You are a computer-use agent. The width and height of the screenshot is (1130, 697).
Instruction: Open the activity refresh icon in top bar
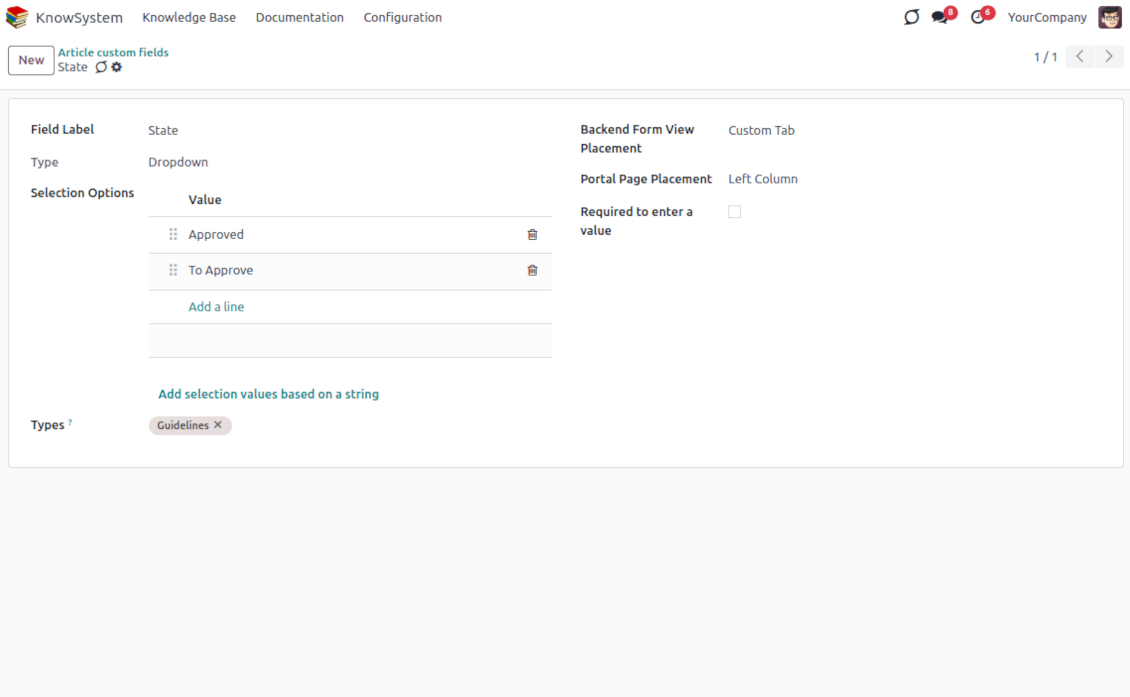tap(911, 17)
